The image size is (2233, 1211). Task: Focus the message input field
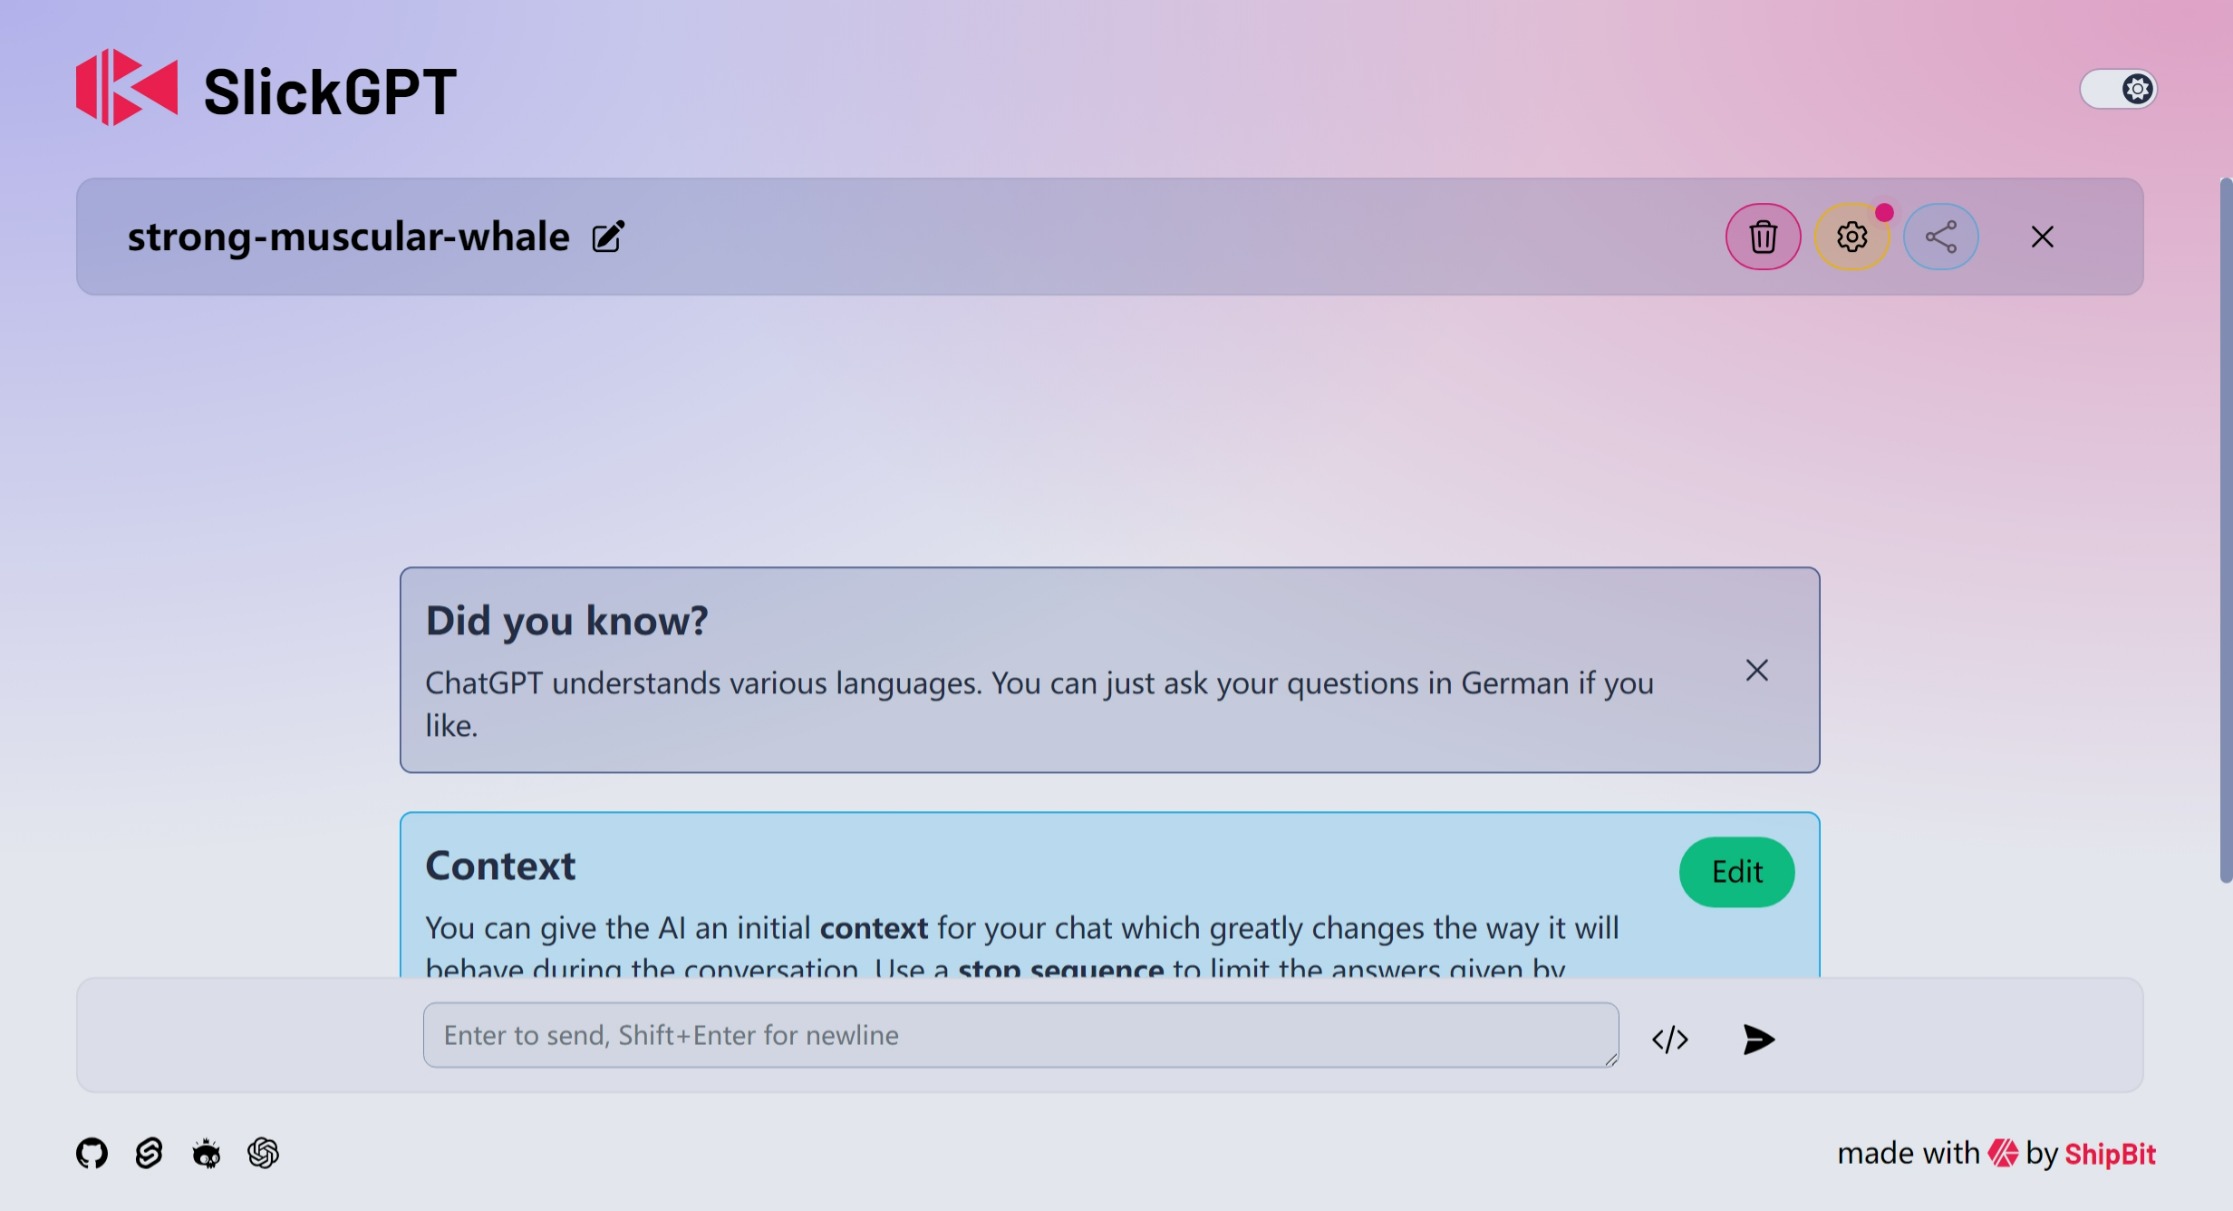[1020, 1035]
